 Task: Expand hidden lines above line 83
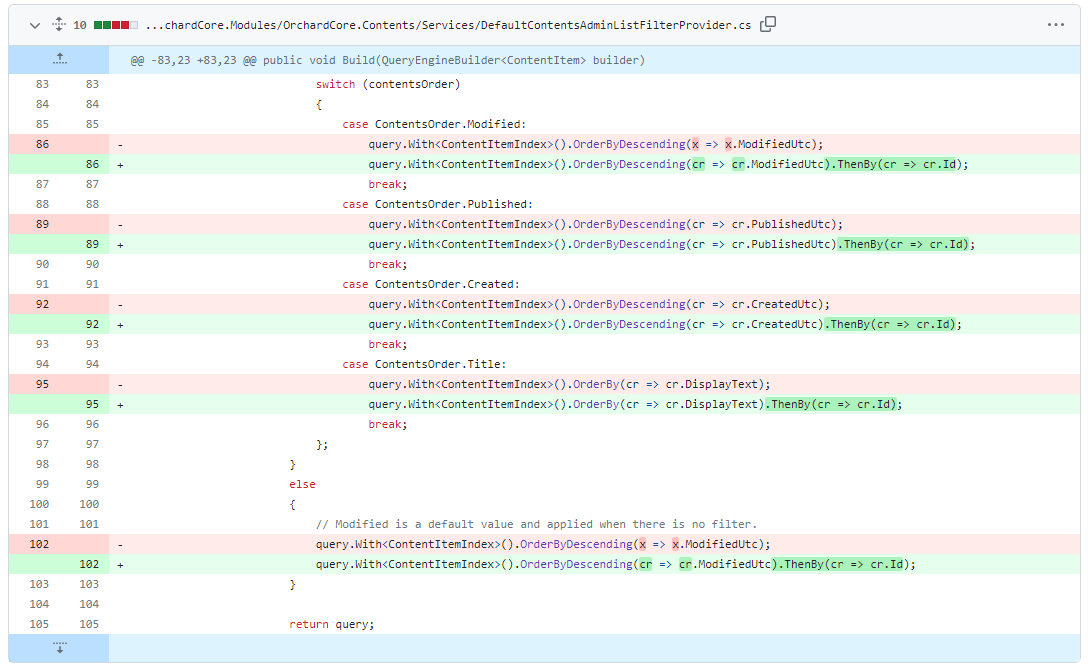pyautogui.click(x=60, y=60)
